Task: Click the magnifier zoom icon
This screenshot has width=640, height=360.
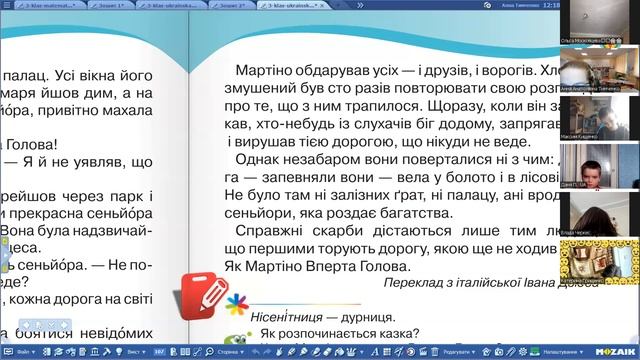Action: point(210,351)
